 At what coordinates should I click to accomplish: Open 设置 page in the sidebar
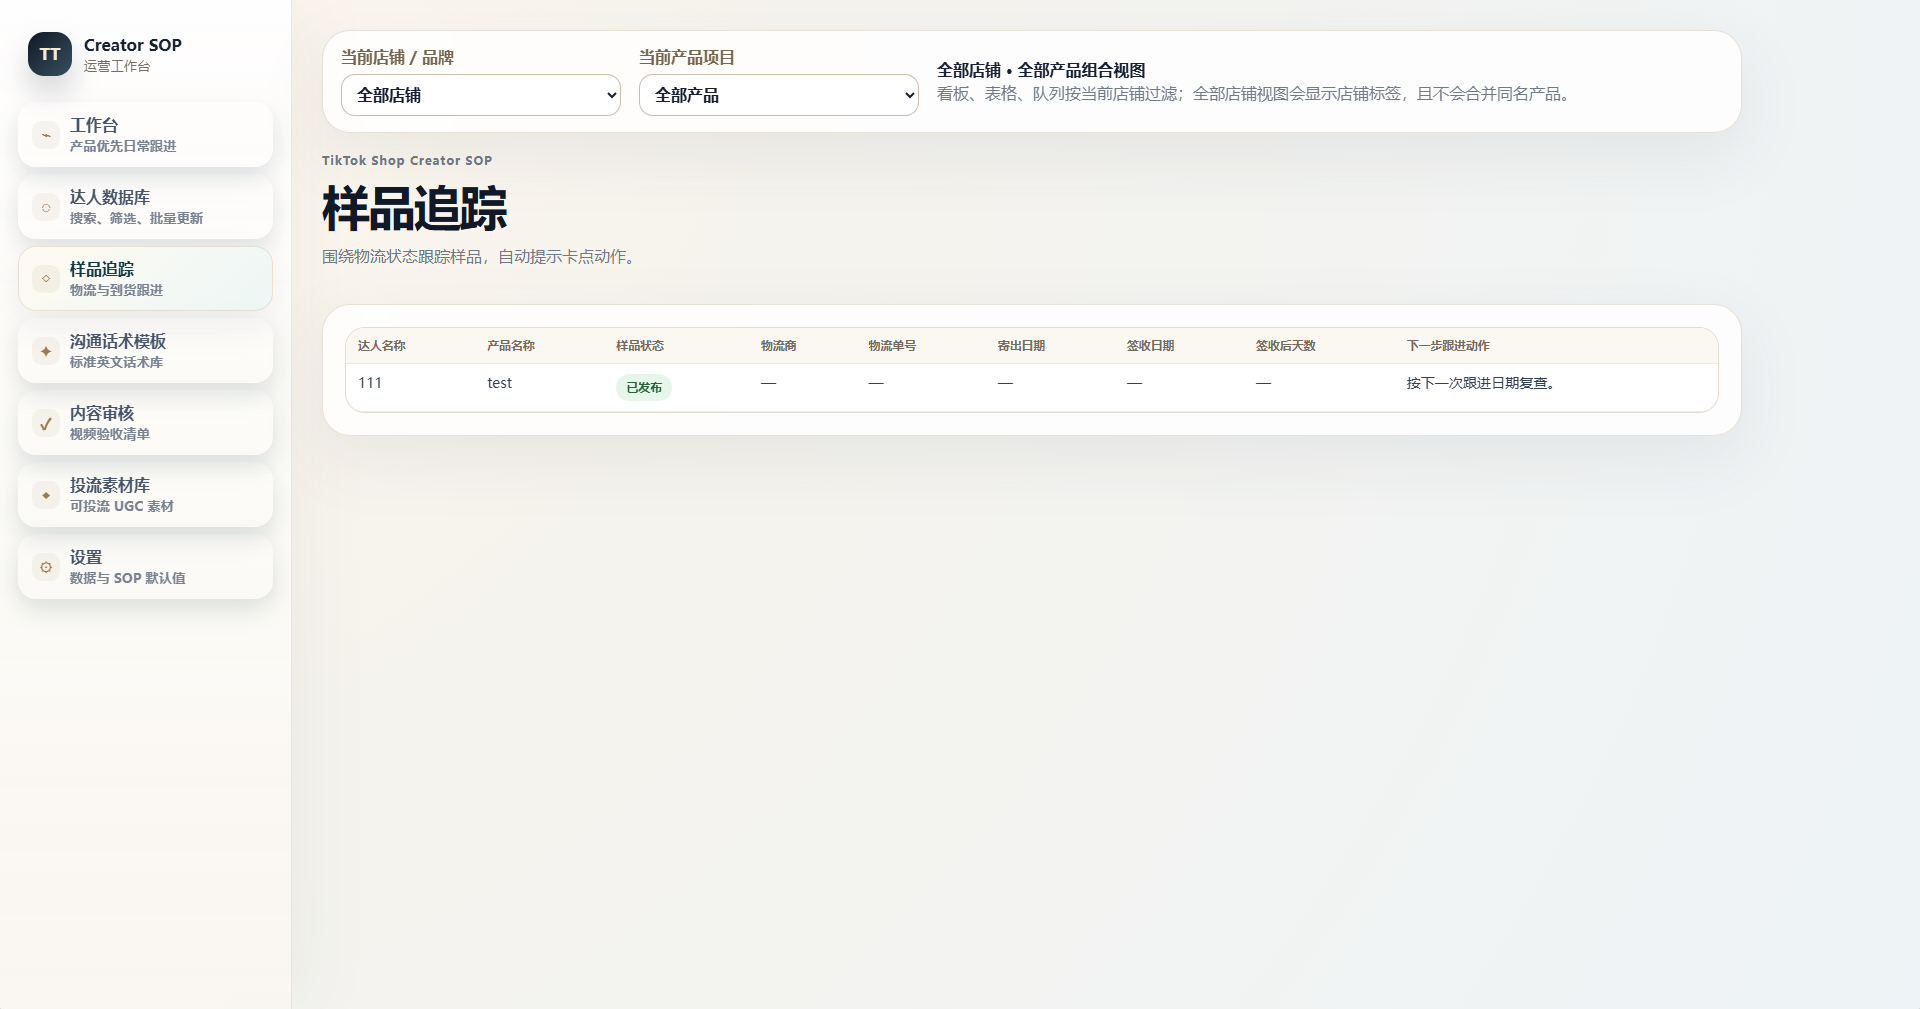pyautogui.click(x=145, y=567)
